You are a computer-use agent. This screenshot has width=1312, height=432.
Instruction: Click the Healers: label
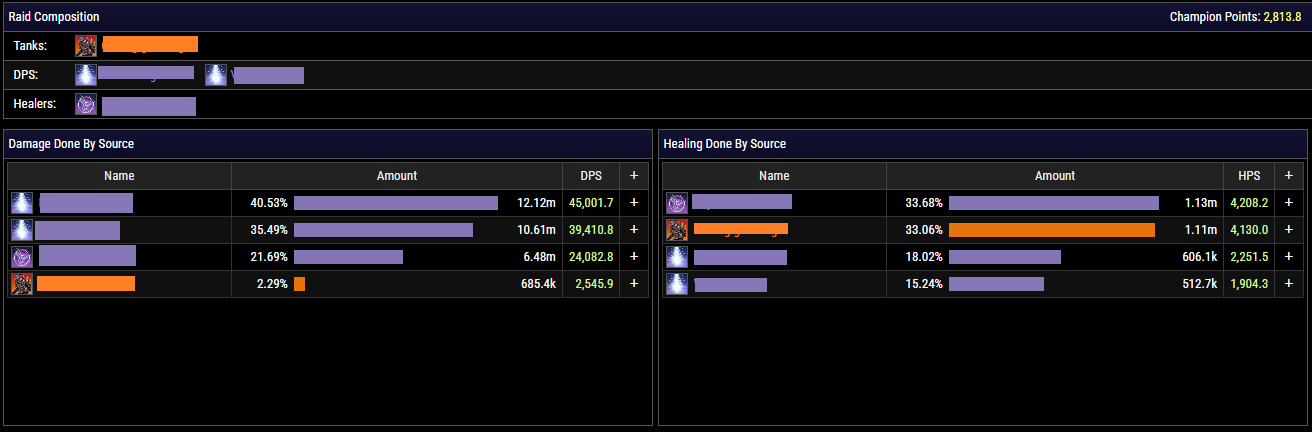35,104
